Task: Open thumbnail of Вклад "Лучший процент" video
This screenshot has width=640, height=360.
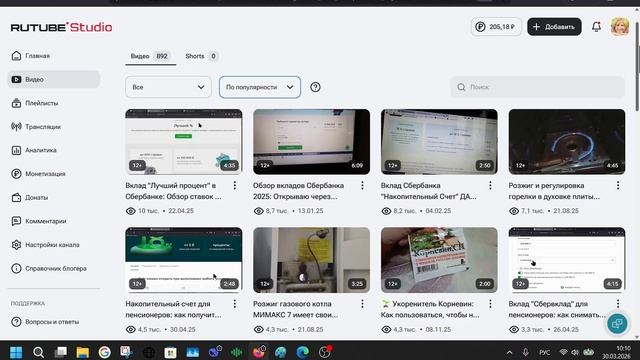Action: [184, 142]
